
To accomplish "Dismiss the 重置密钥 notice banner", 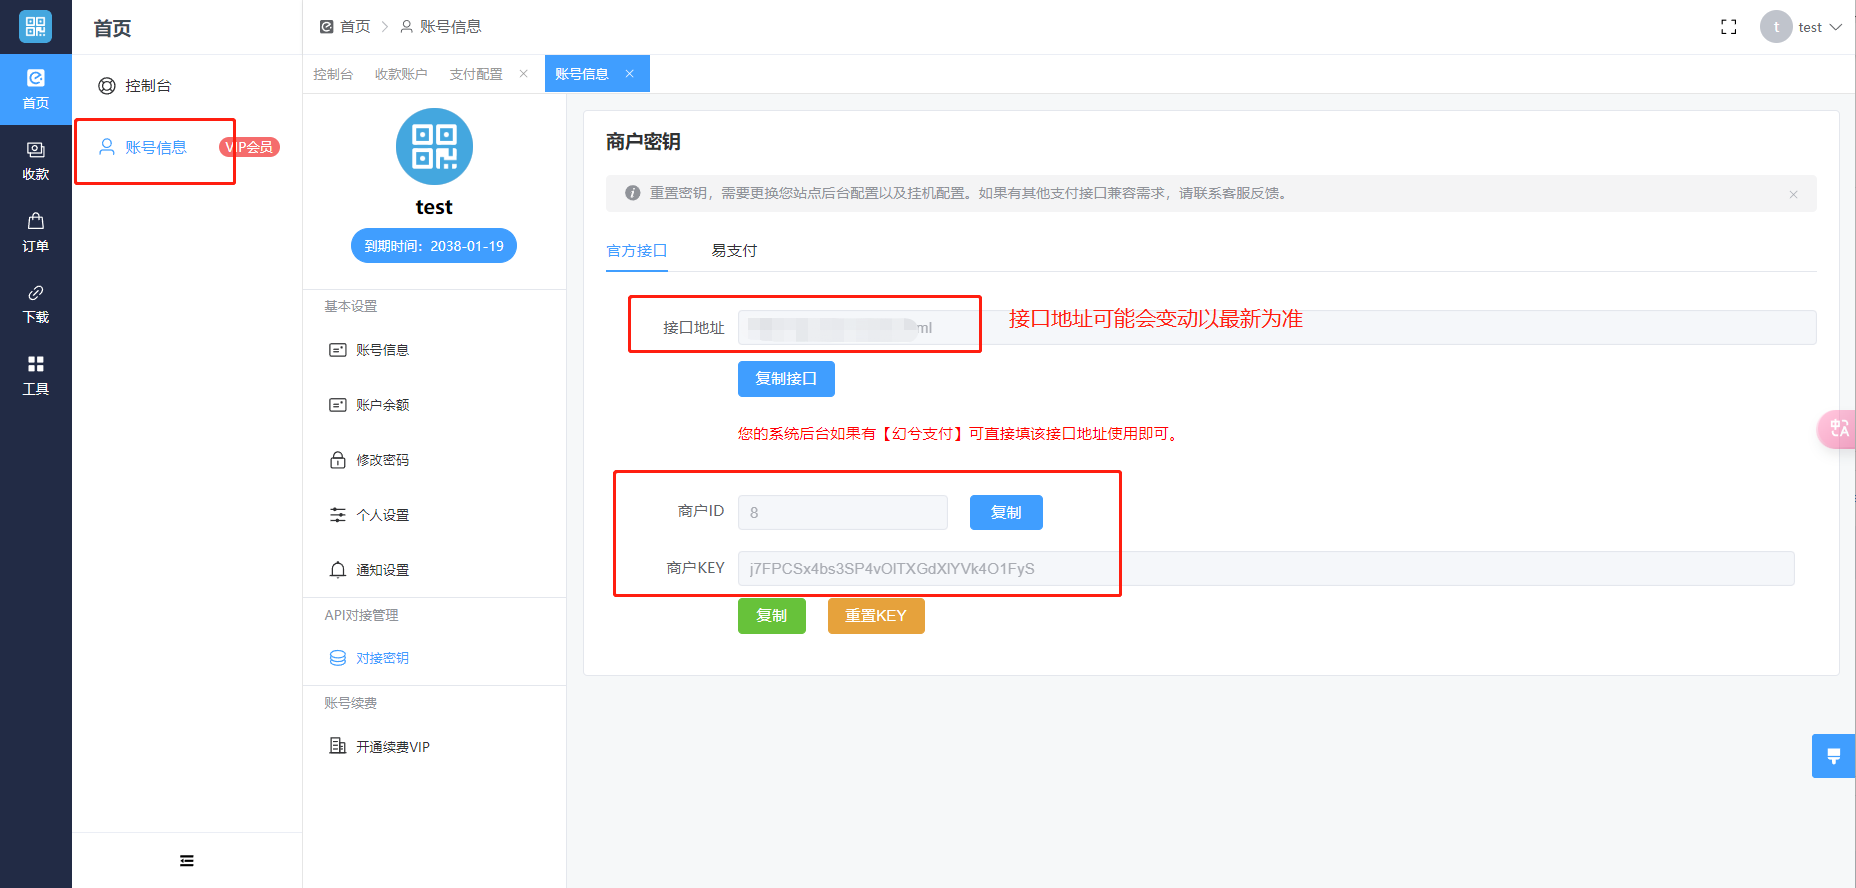I will [x=1793, y=194].
